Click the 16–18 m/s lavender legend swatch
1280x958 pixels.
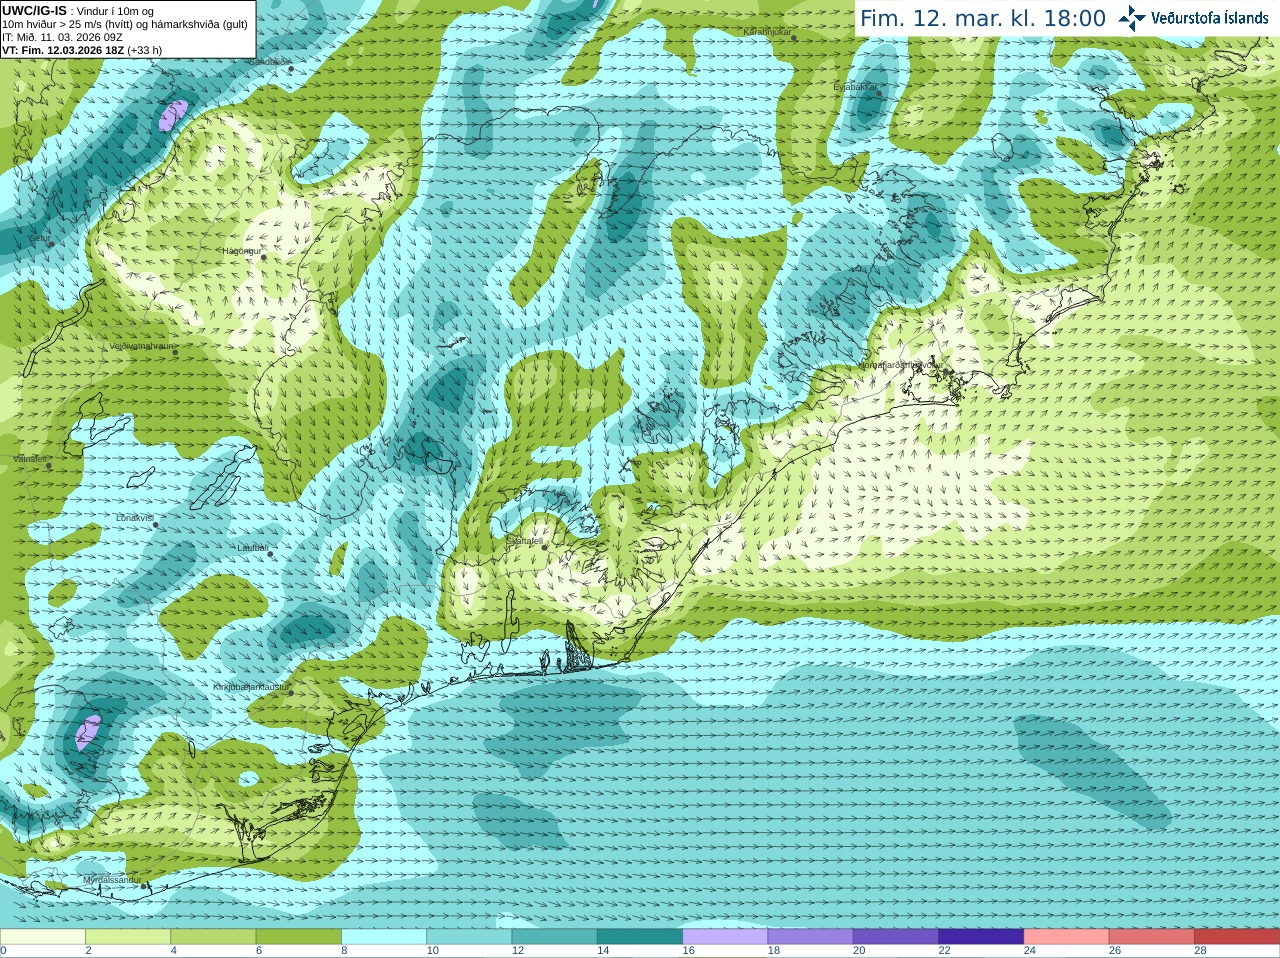coord(725,937)
